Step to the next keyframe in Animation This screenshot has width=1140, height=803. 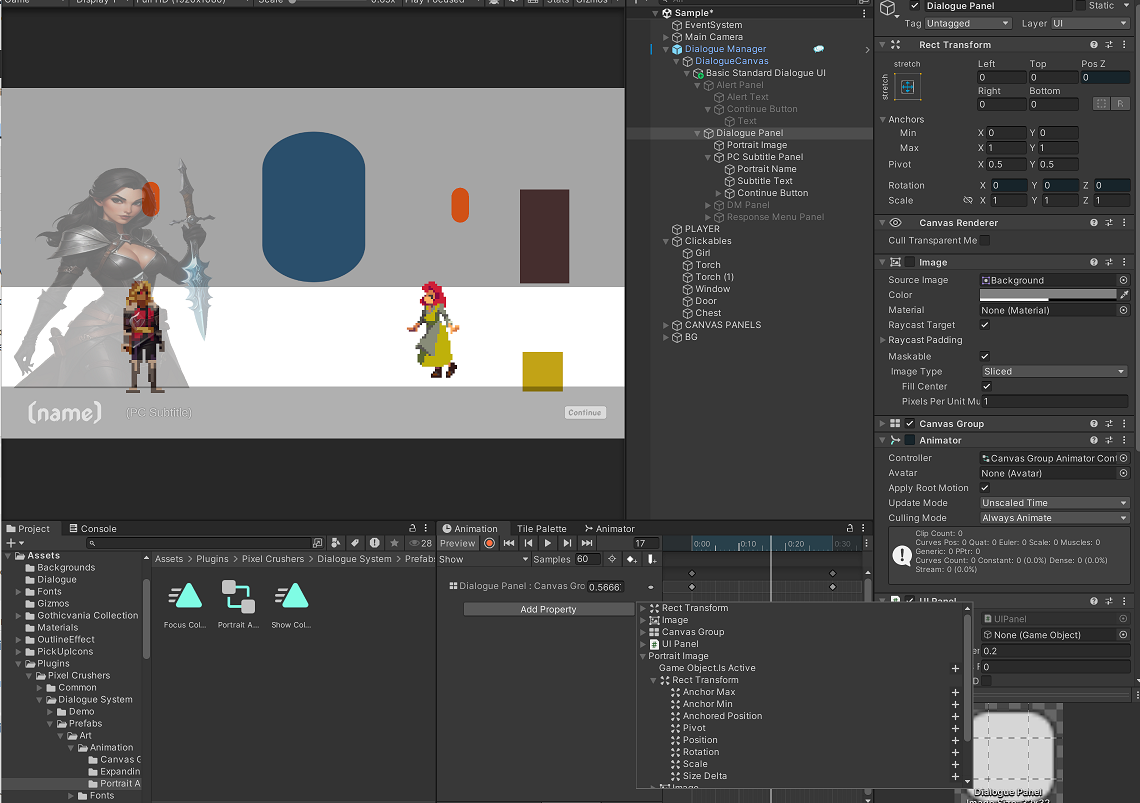pos(567,543)
